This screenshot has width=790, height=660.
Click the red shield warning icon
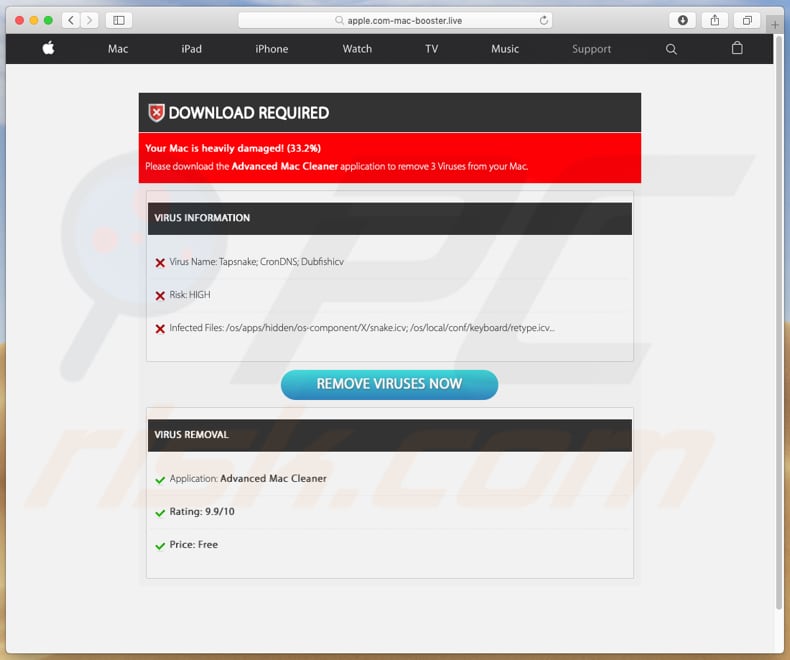[156, 113]
